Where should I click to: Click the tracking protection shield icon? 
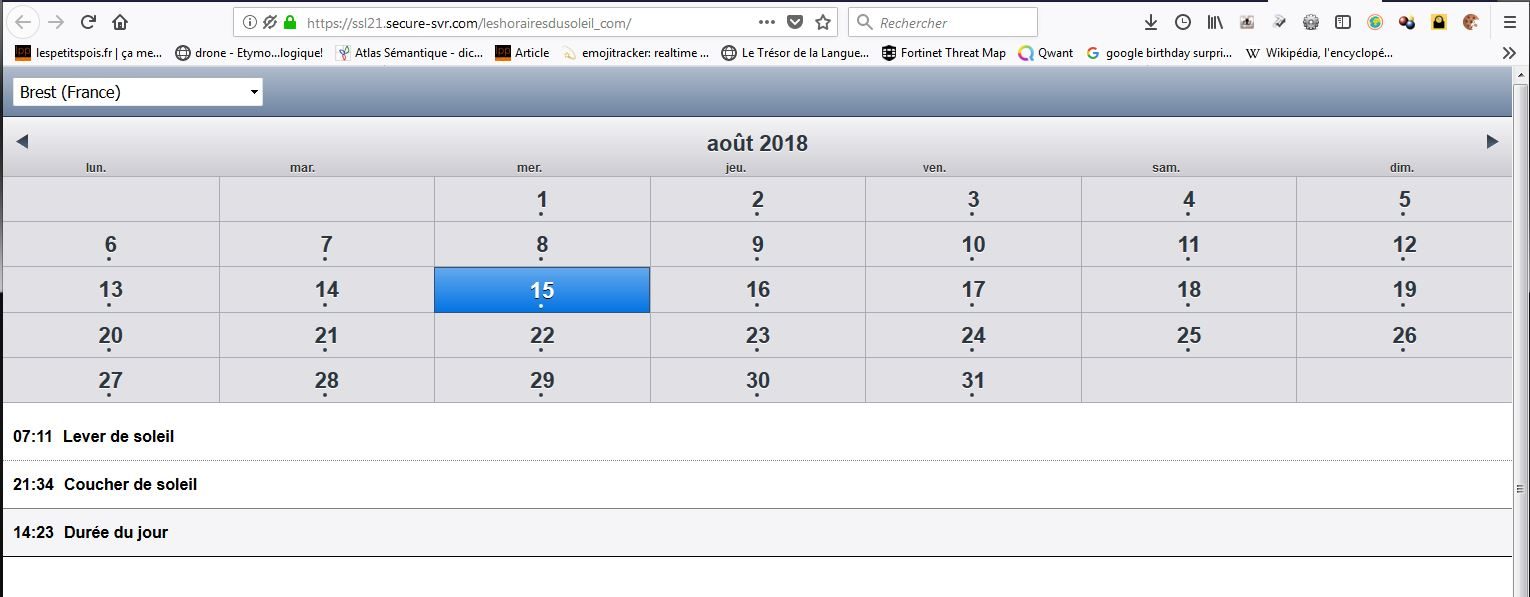[270, 22]
